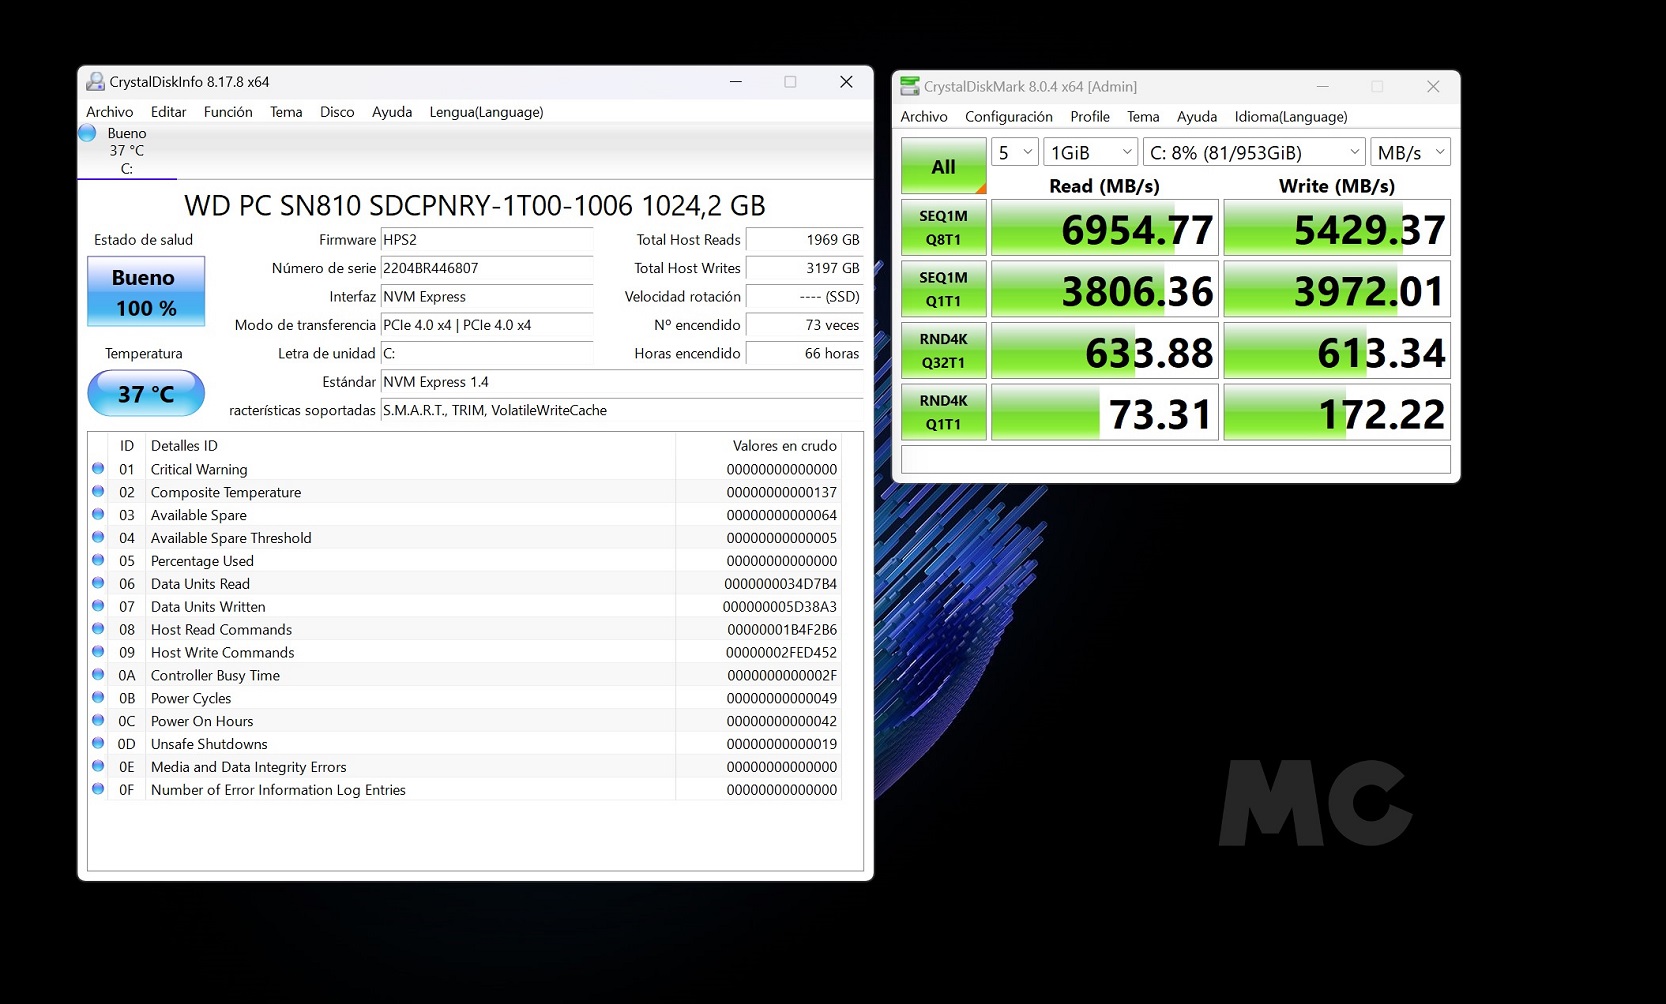The height and width of the screenshot is (1004, 1666).
Task: Click the status dot for Percentage Used
Action: coord(98,560)
